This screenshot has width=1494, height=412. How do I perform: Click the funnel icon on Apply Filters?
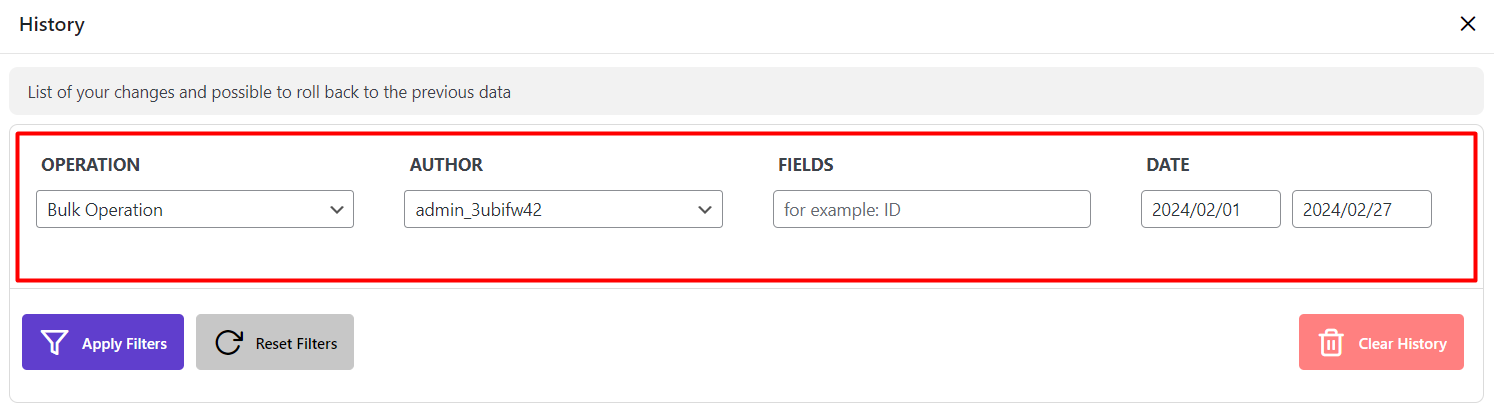pos(54,343)
